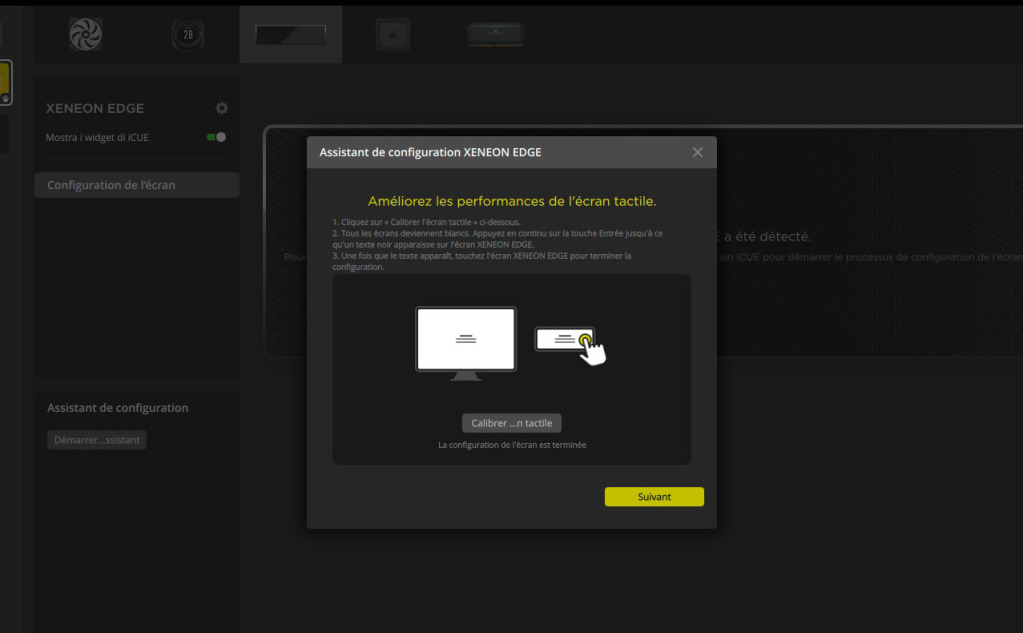The image size is (1023, 633).
Task: Close the Assistant de configuration dialog
Action: tap(697, 152)
